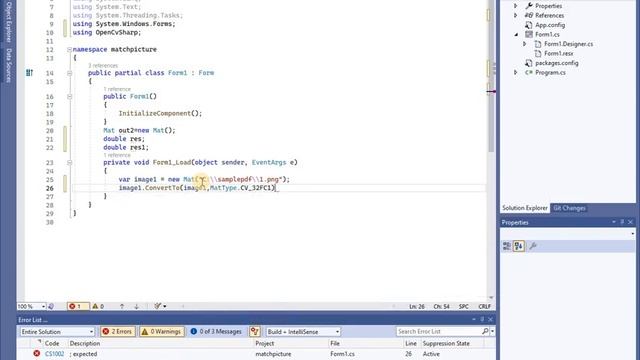
Task: Sort by the Project column header
Action: click(264, 343)
